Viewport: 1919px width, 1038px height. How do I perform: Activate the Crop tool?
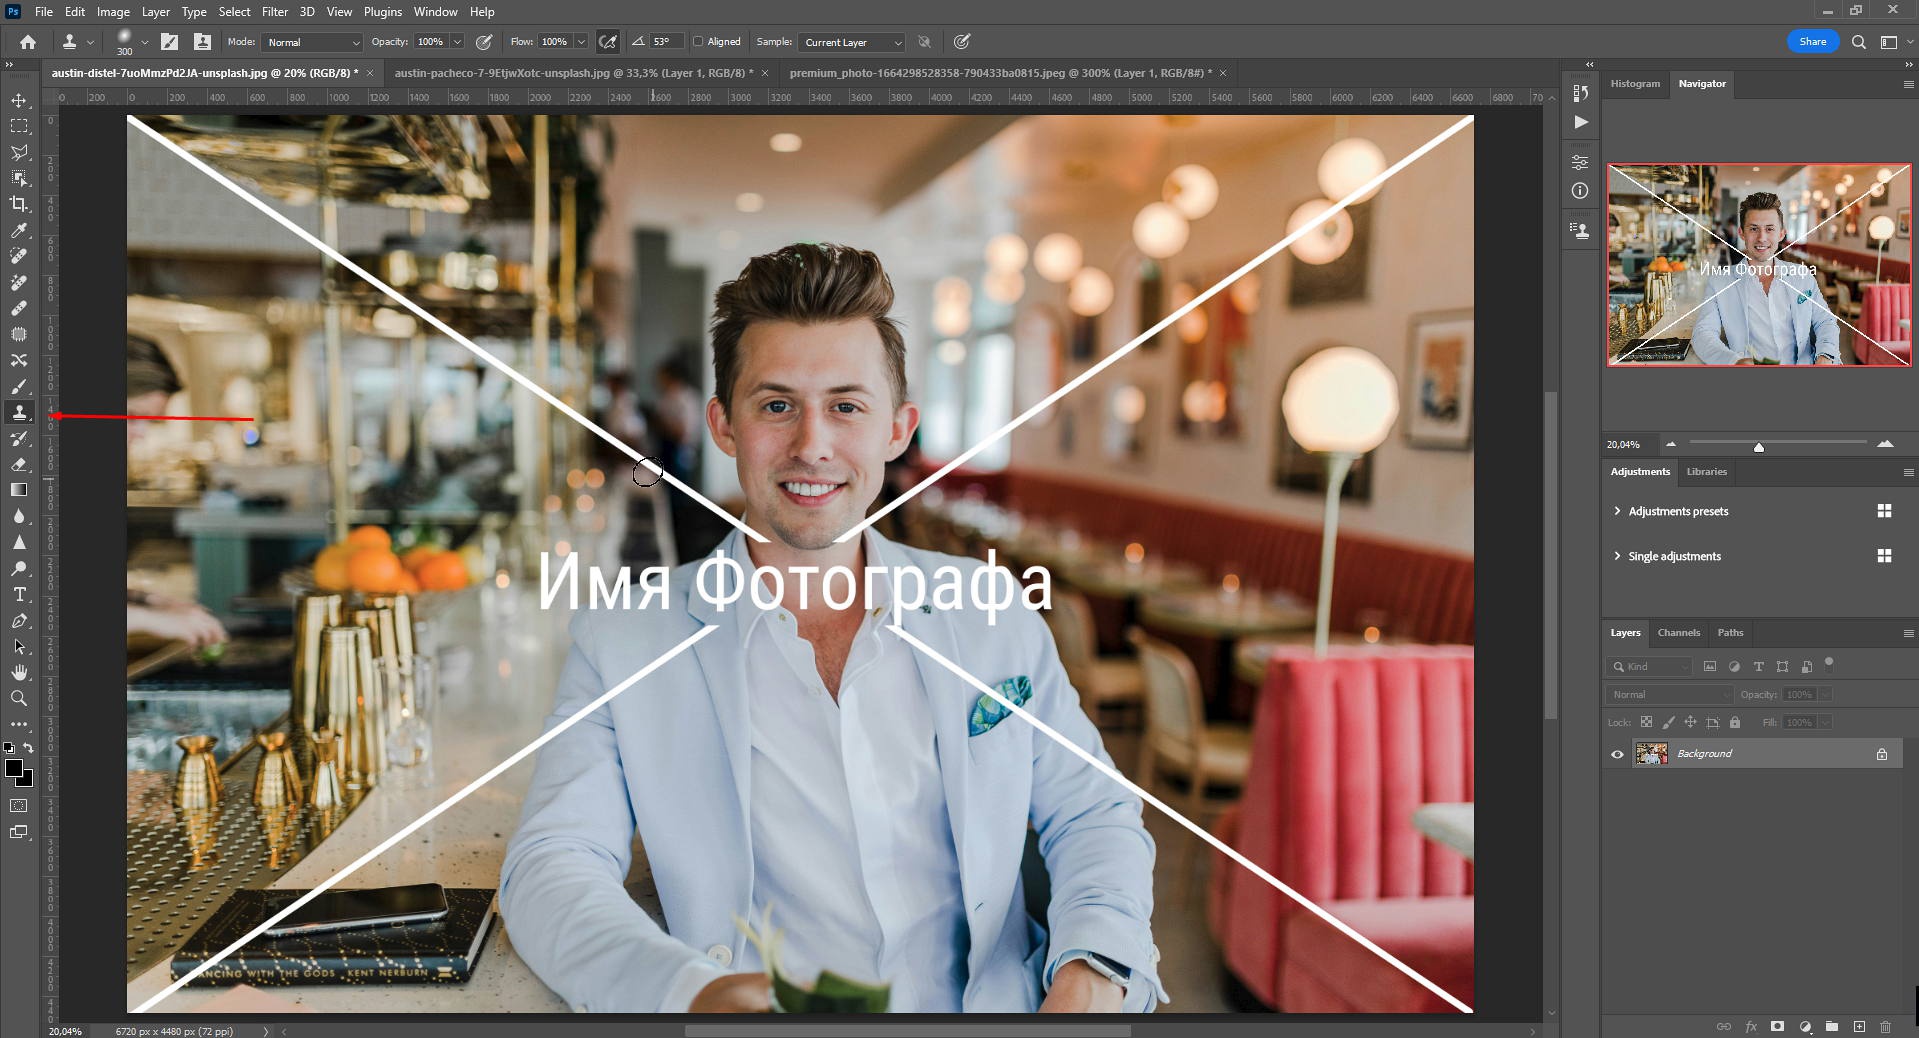pyautogui.click(x=18, y=205)
